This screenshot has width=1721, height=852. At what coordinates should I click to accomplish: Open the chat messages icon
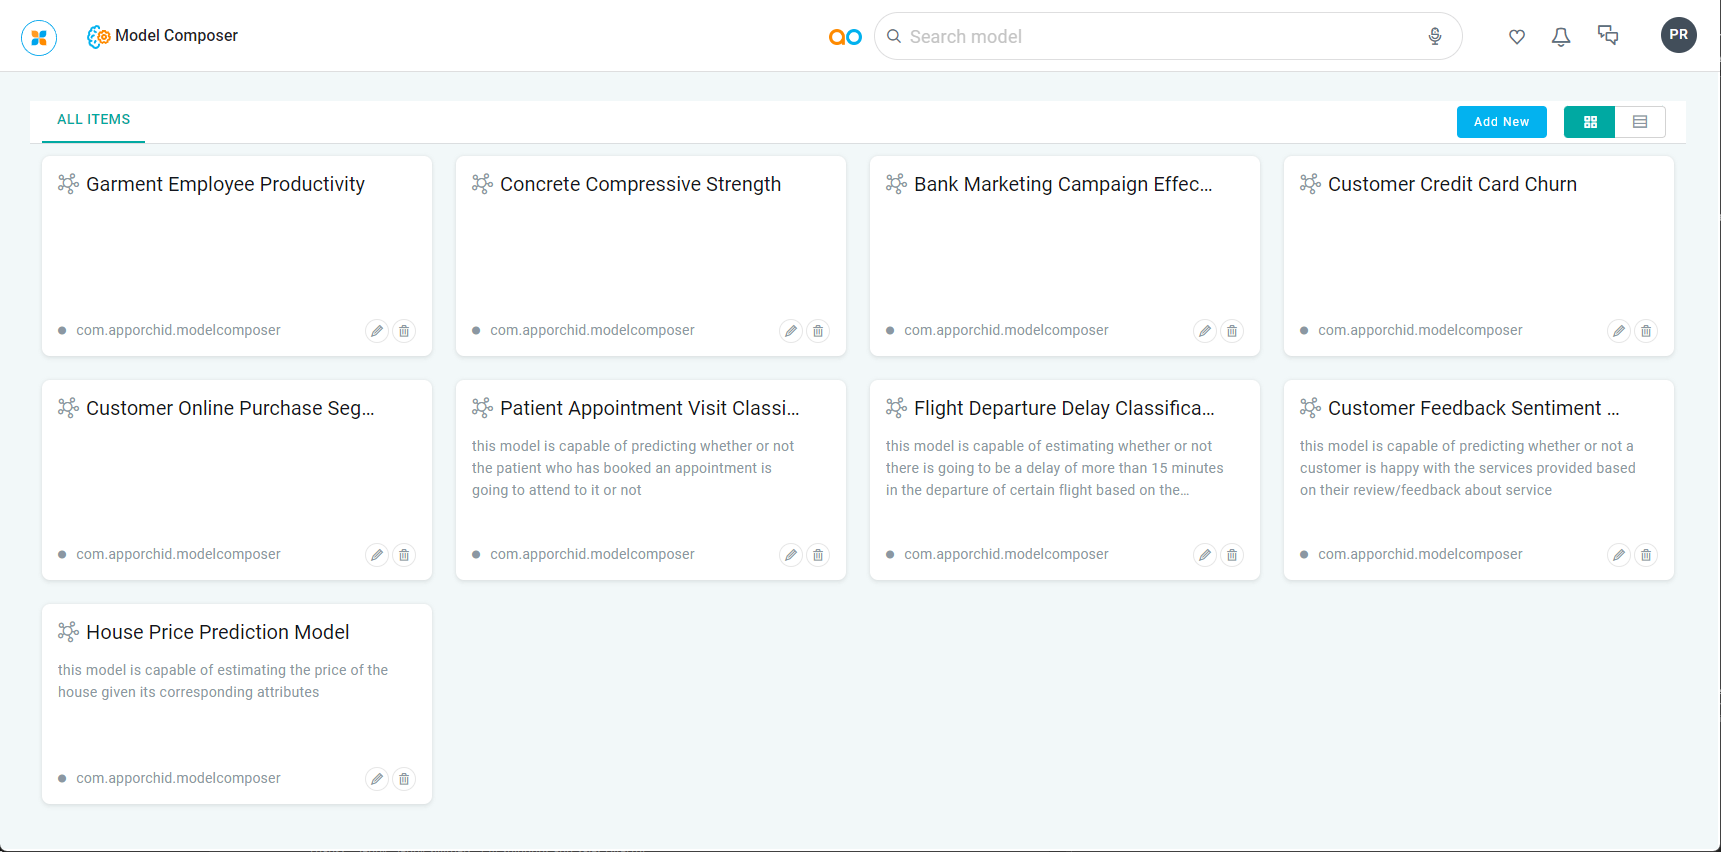(1607, 36)
